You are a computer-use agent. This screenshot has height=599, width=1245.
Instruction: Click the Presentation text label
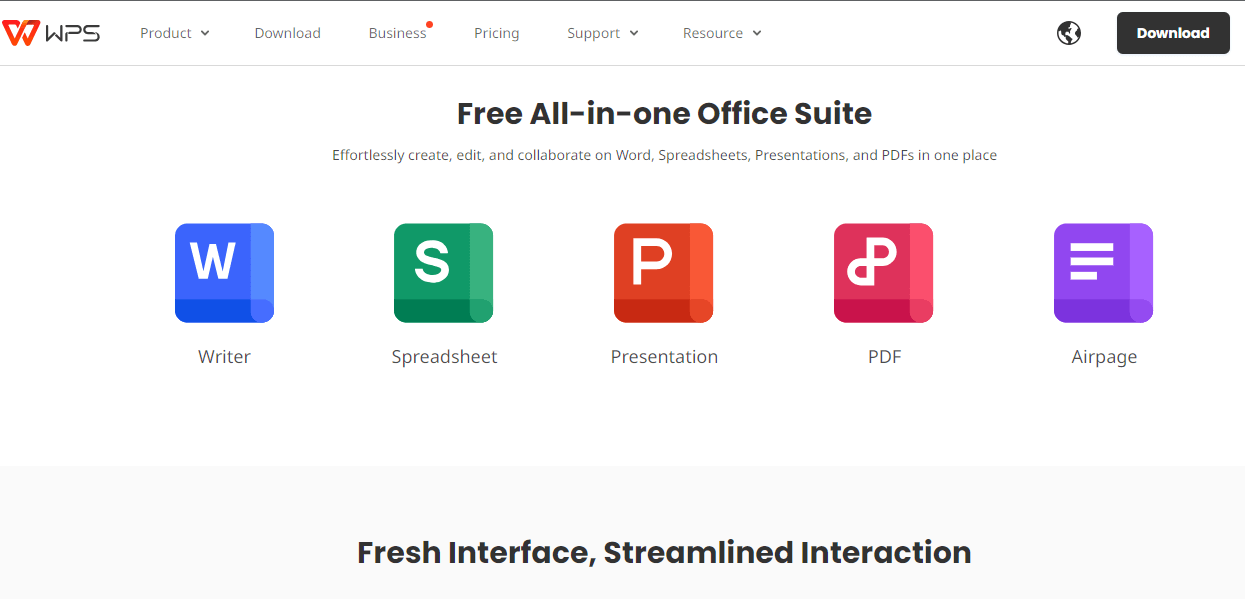pyautogui.click(x=664, y=356)
